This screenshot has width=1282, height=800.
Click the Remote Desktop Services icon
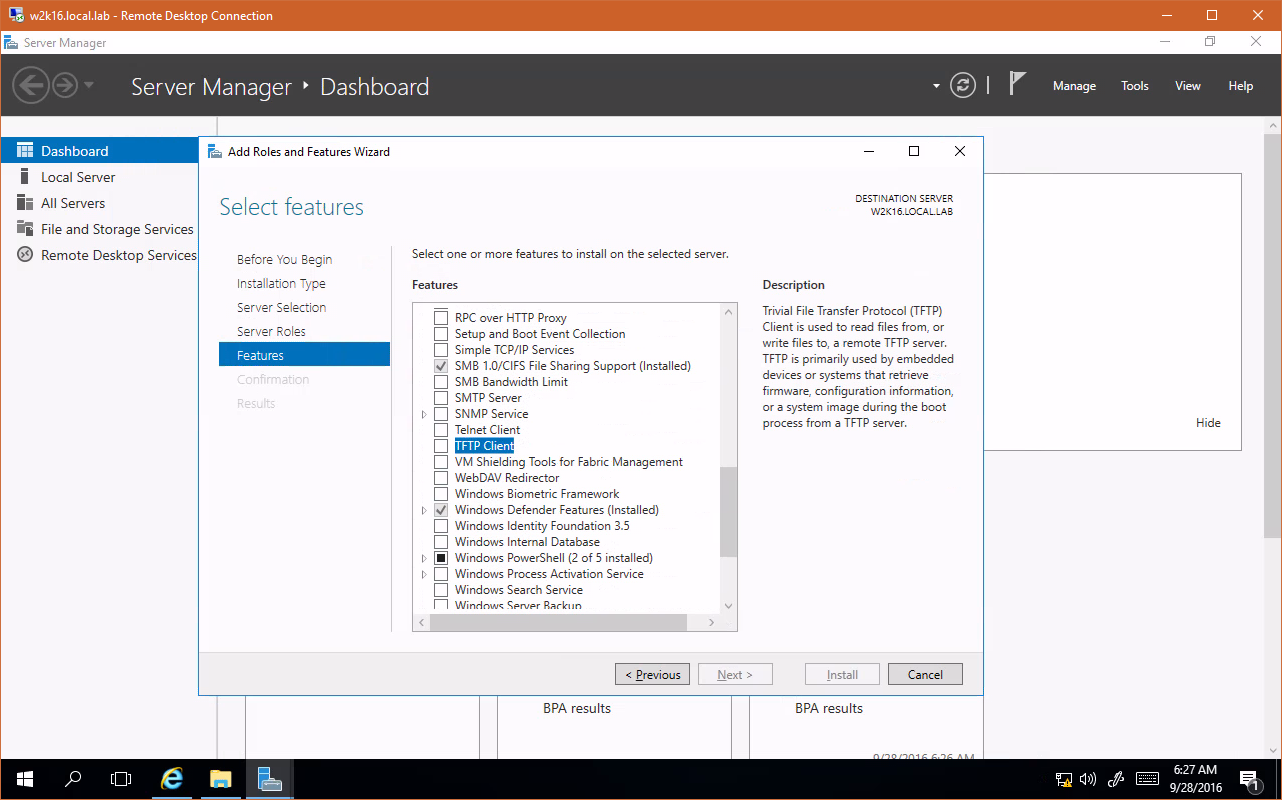25,255
